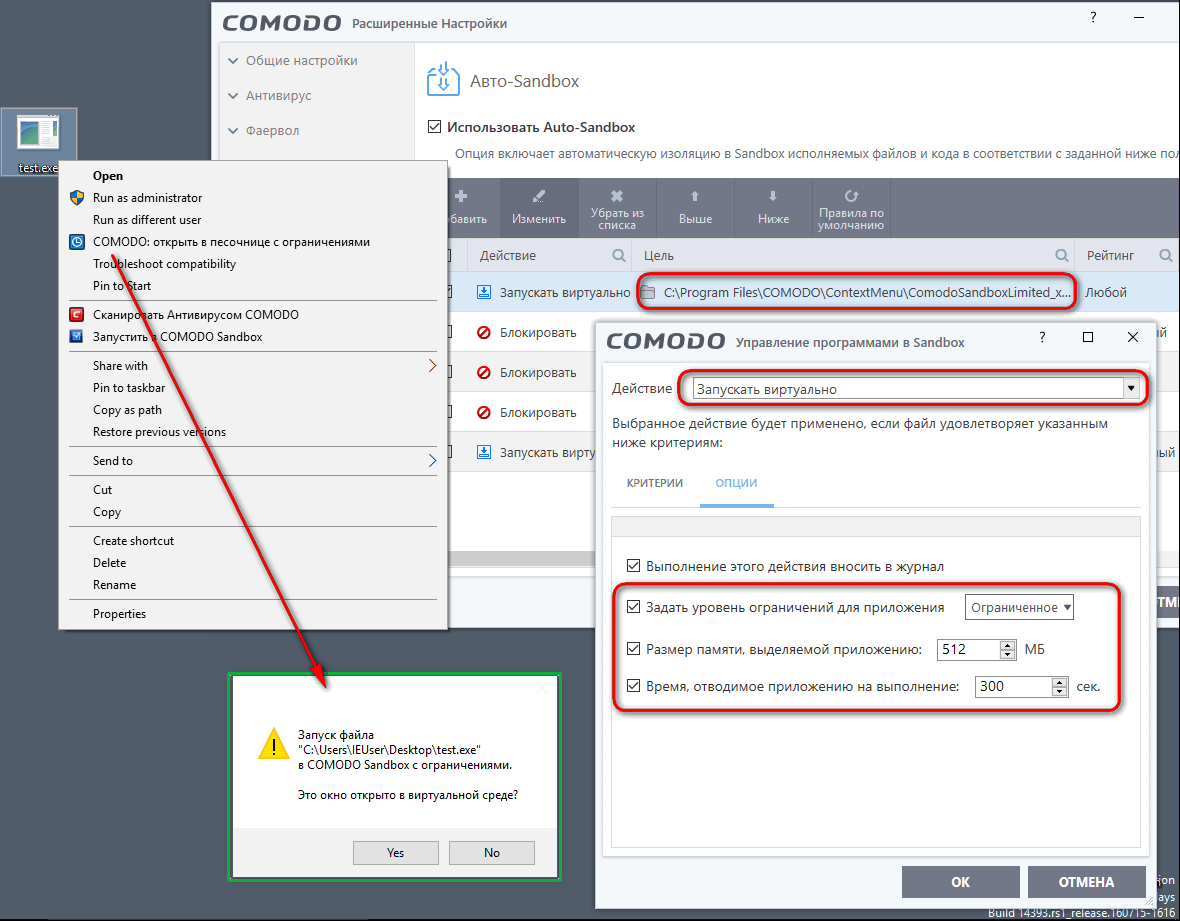
Task: Expand the Send to submenu arrow
Action: click(432, 460)
